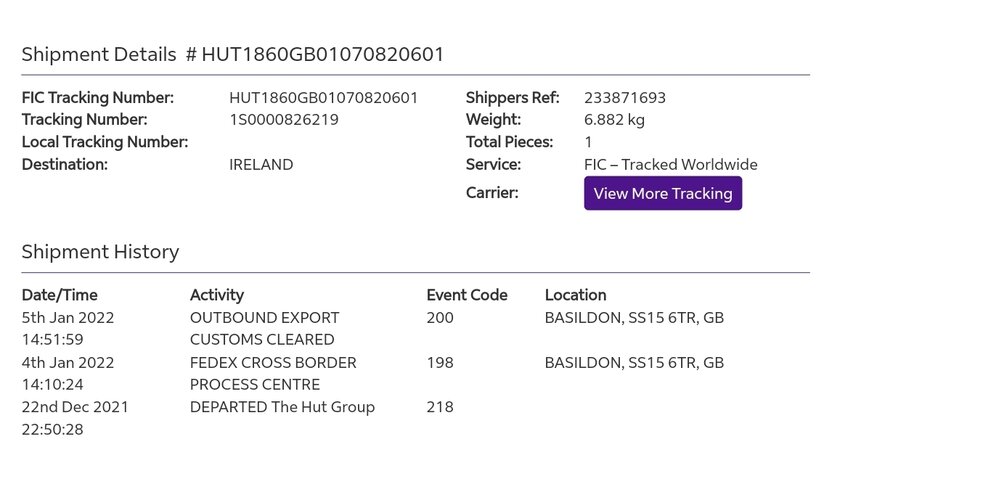983x500 pixels.
Task: Click the FIC Tracking Number value HUT1860GB01070820601
Action: point(323,98)
